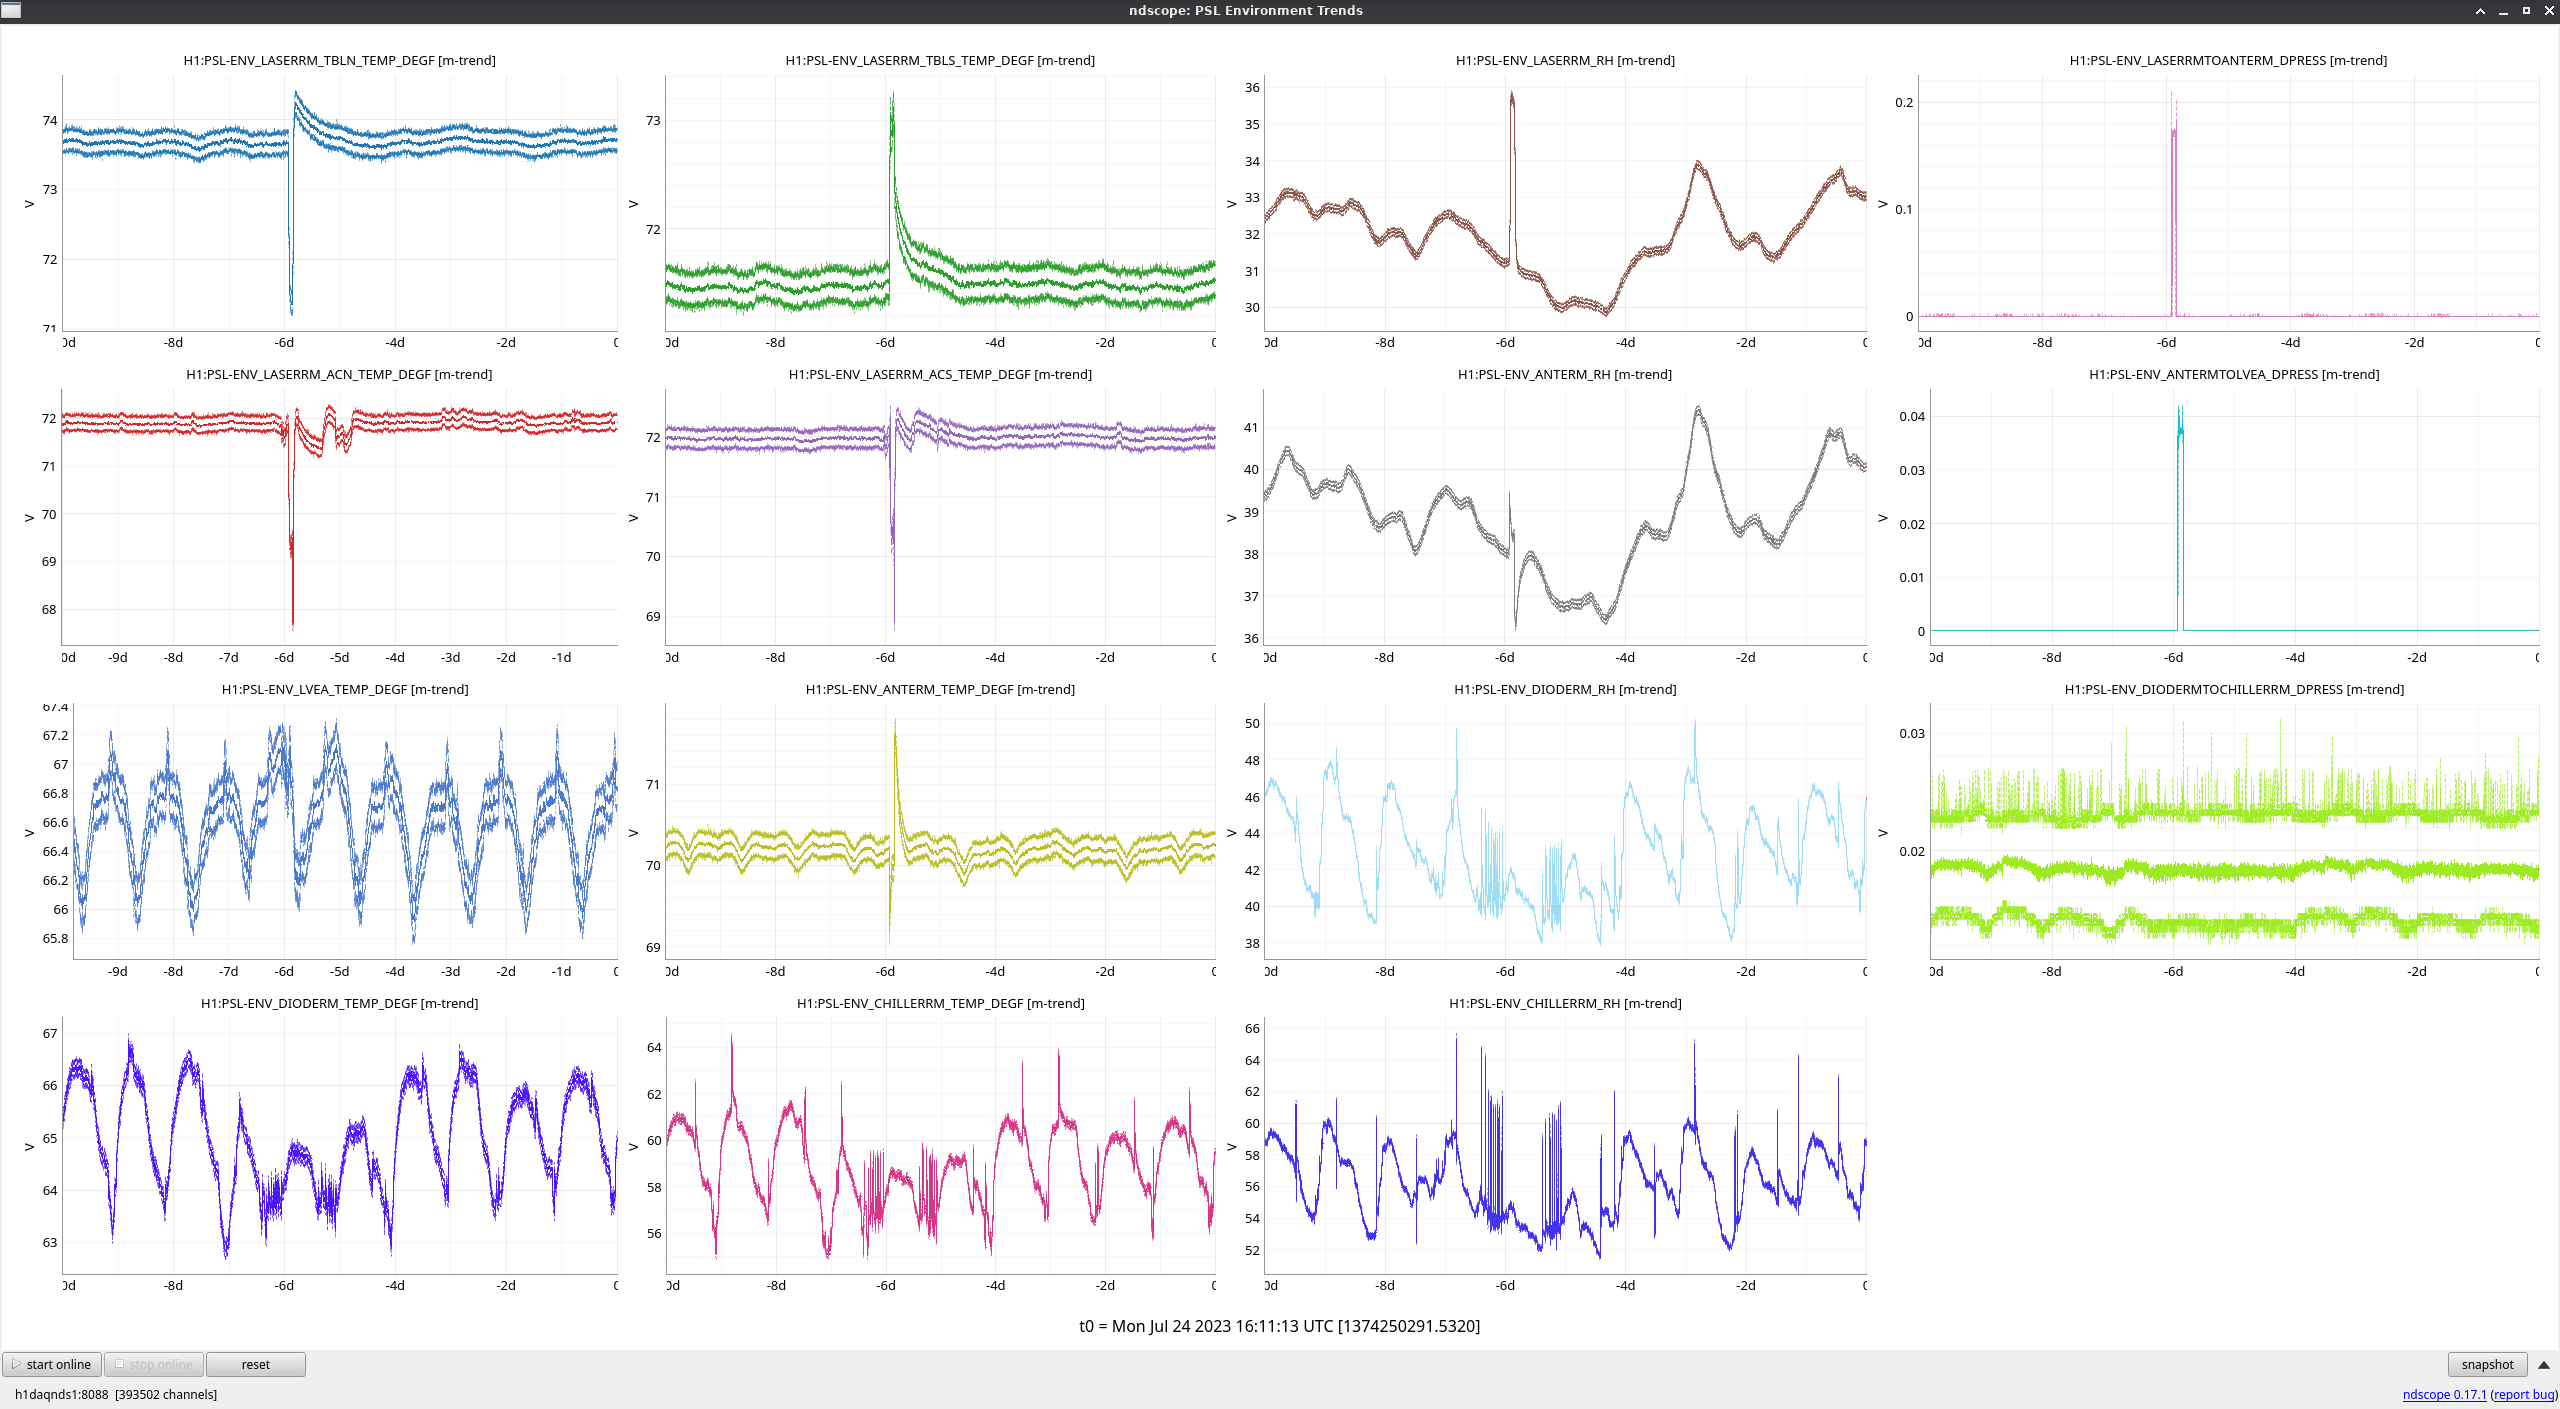Click the LASERRM_TBLN_TEMP_DEGF plot title
Screen dimensions: 2560x1409
[339, 60]
